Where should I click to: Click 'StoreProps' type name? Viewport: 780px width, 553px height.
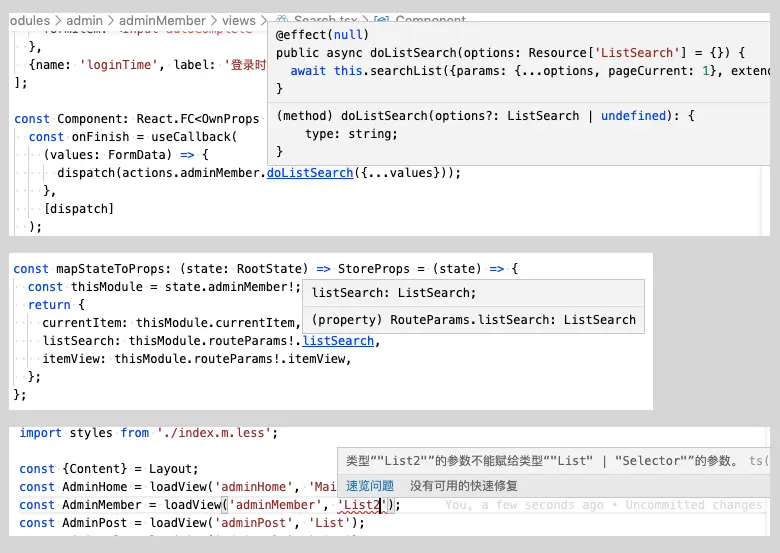click(374, 269)
